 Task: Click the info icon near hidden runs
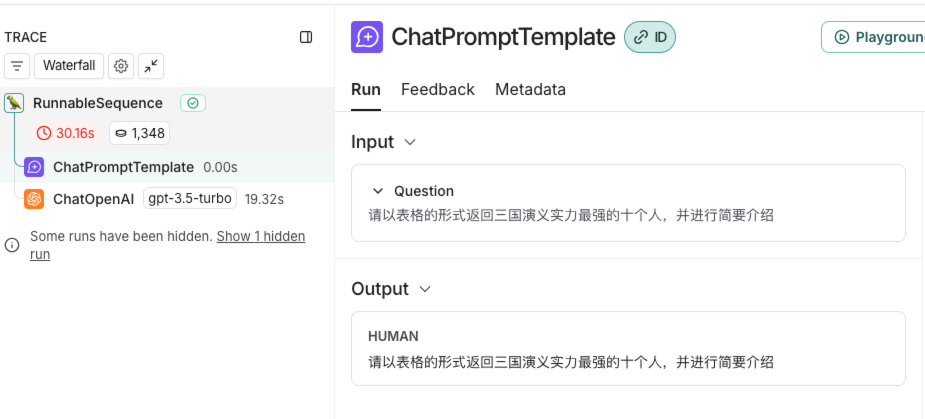(x=12, y=245)
